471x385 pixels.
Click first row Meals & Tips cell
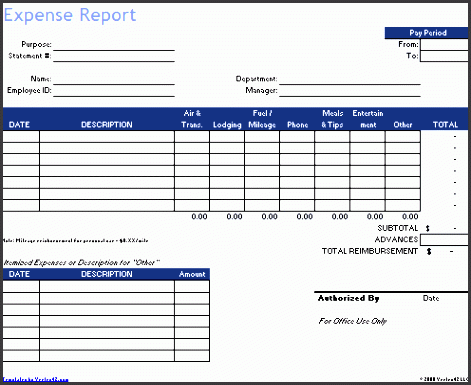coord(332,136)
